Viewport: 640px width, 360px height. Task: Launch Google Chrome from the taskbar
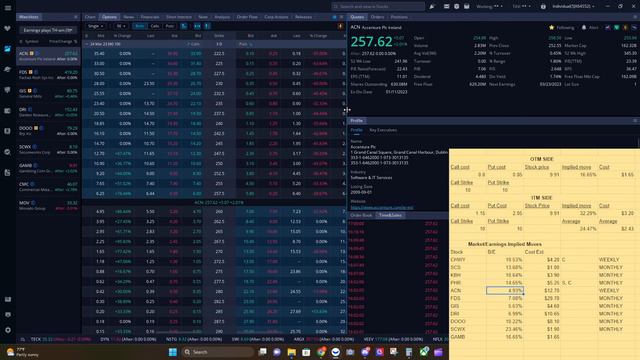[321, 352]
